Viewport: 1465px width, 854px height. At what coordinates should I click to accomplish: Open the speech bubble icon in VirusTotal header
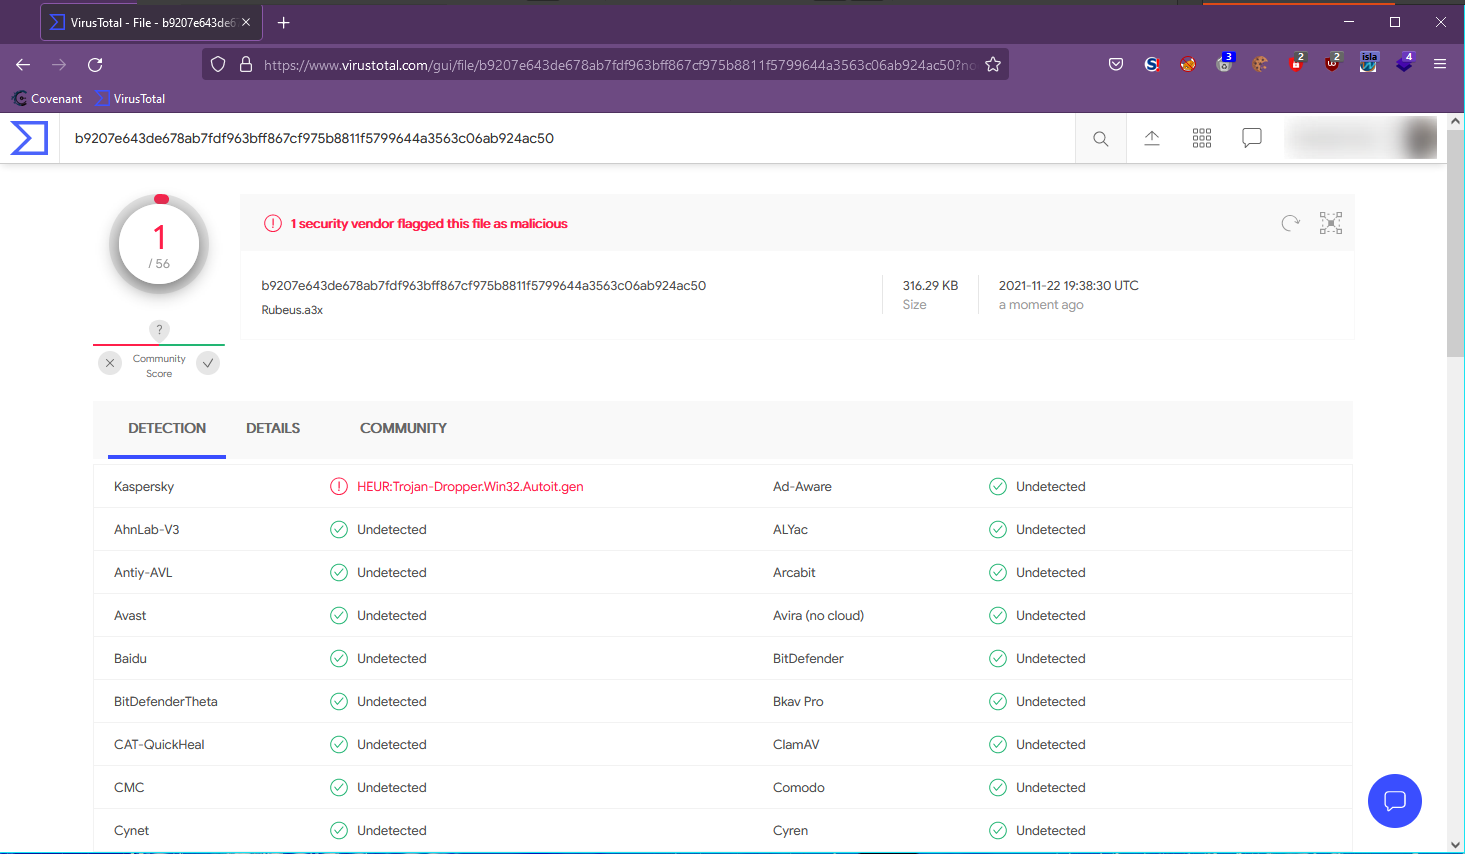point(1252,138)
